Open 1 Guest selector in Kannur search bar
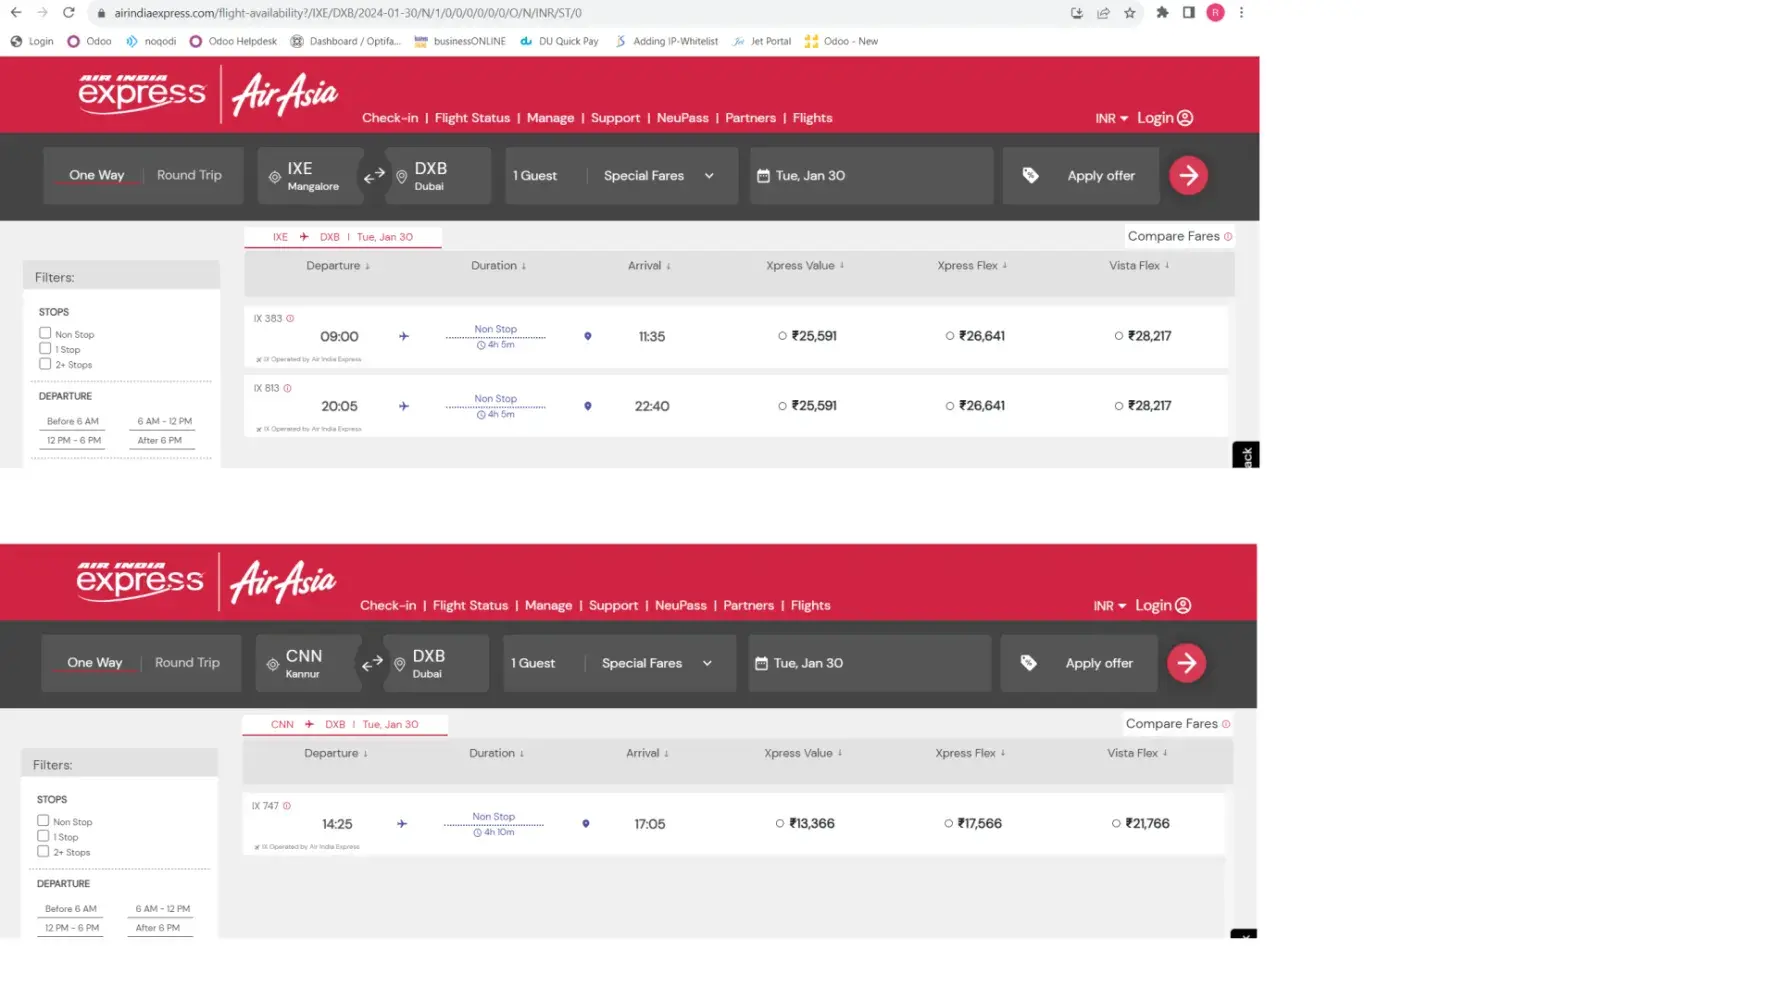The width and height of the screenshot is (1778, 1000). [533, 663]
